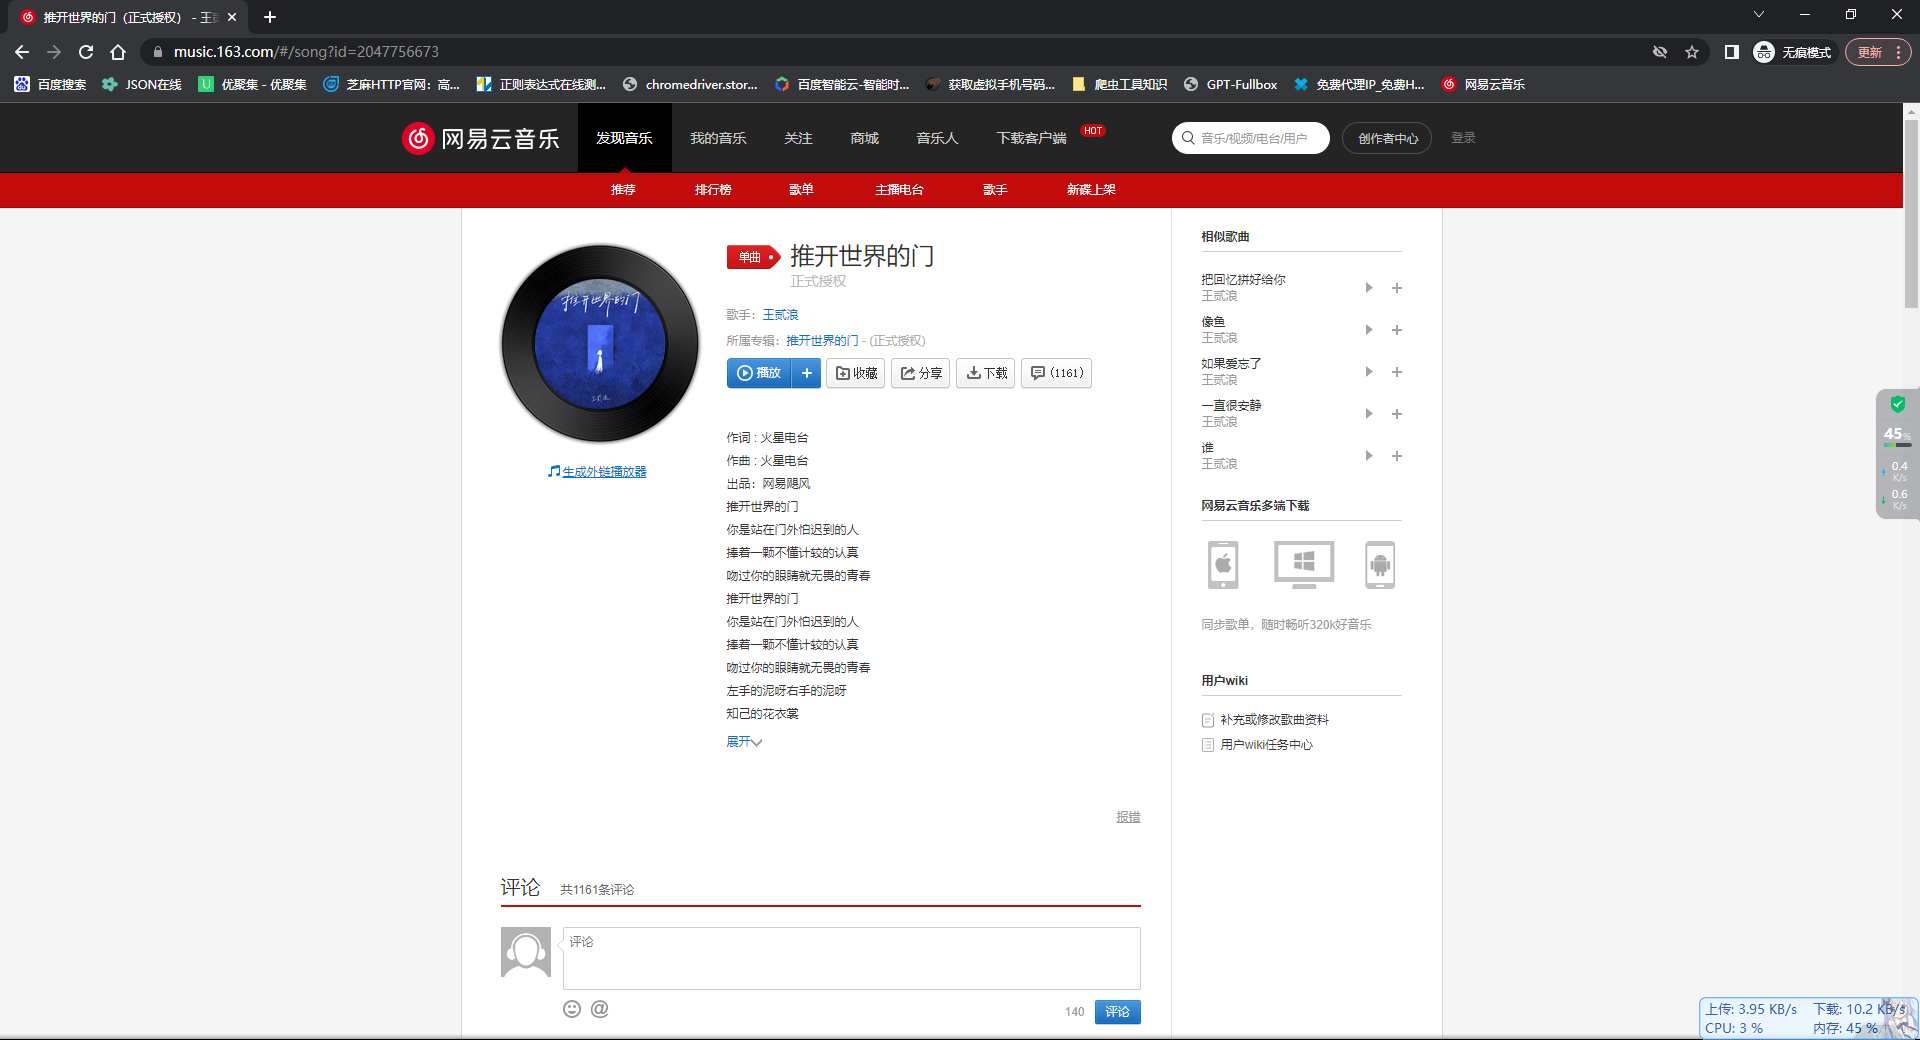Expand full lyrics with 展开
Viewport: 1920px width, 1040px height.
click(744, 742)
